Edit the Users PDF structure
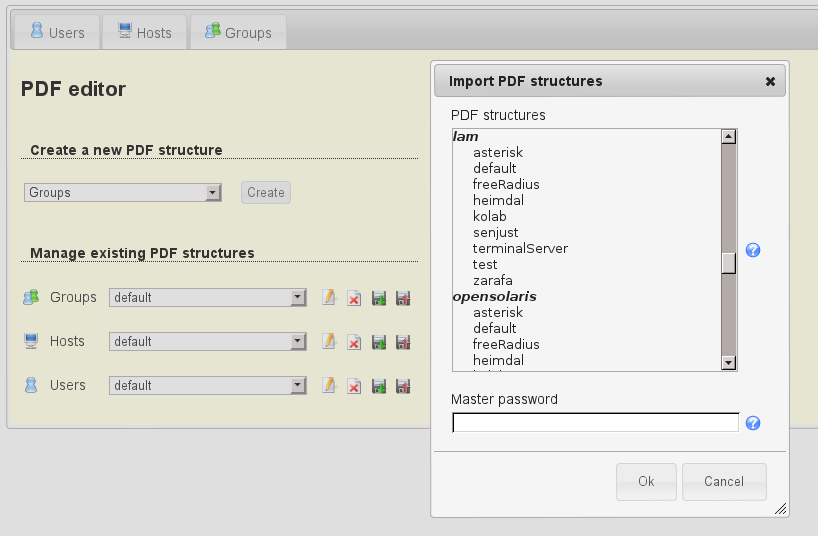The height and width of the screenshot is (536, 818). tap(328, 386)
